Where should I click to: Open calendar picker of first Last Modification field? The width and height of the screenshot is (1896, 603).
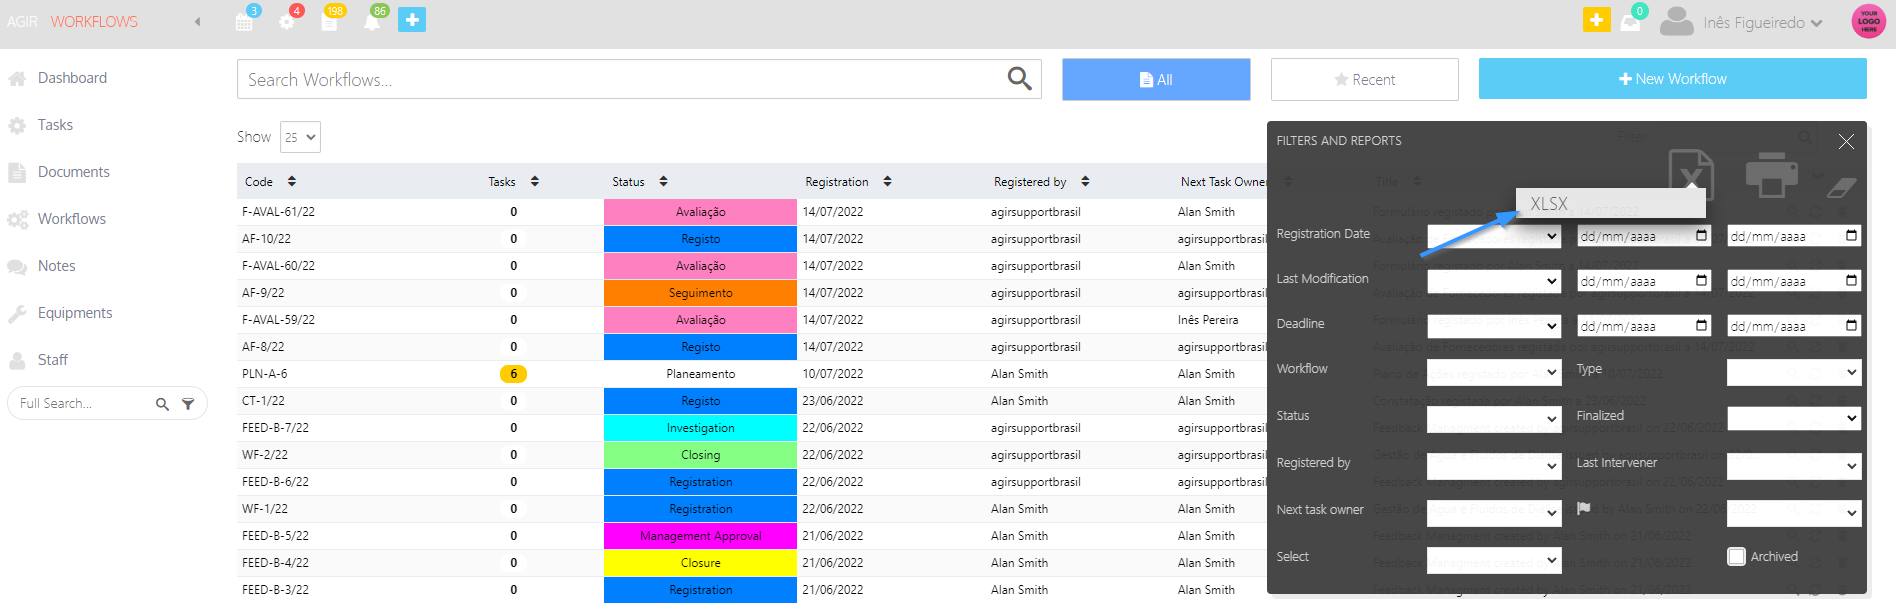point(1701,281)
